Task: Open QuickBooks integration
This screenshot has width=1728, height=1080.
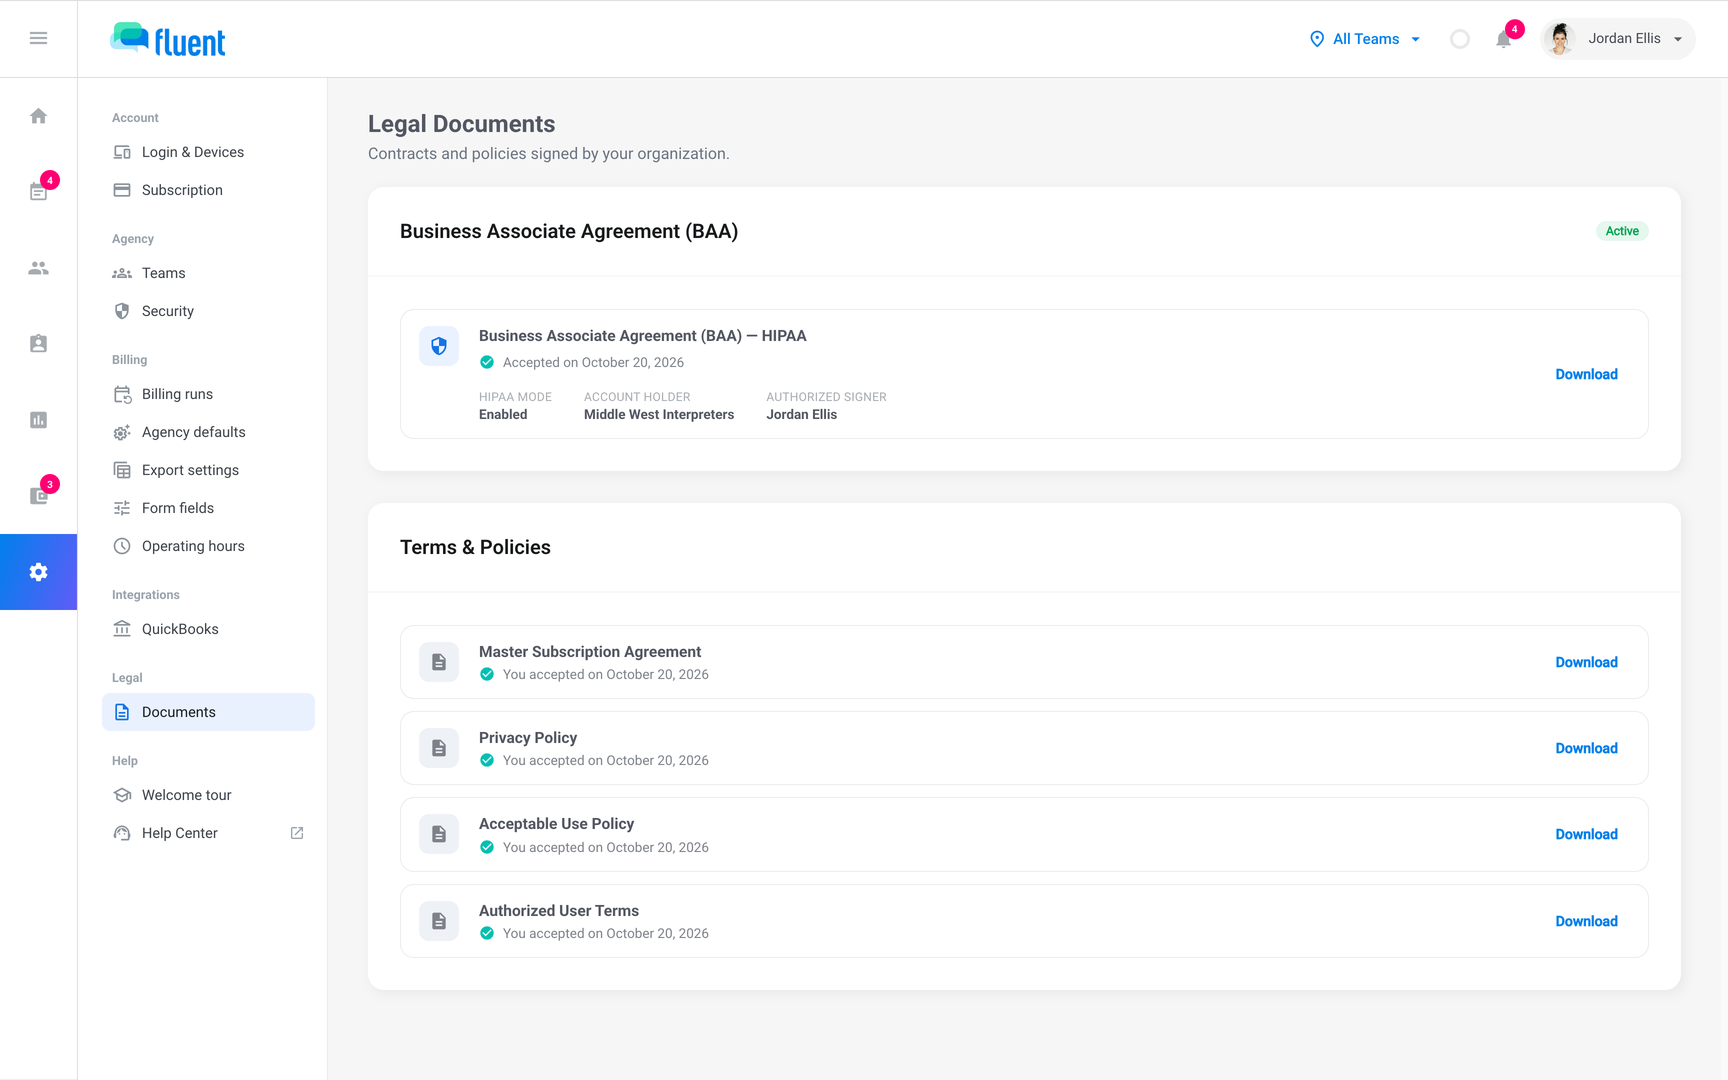Action: click(208, 629)
